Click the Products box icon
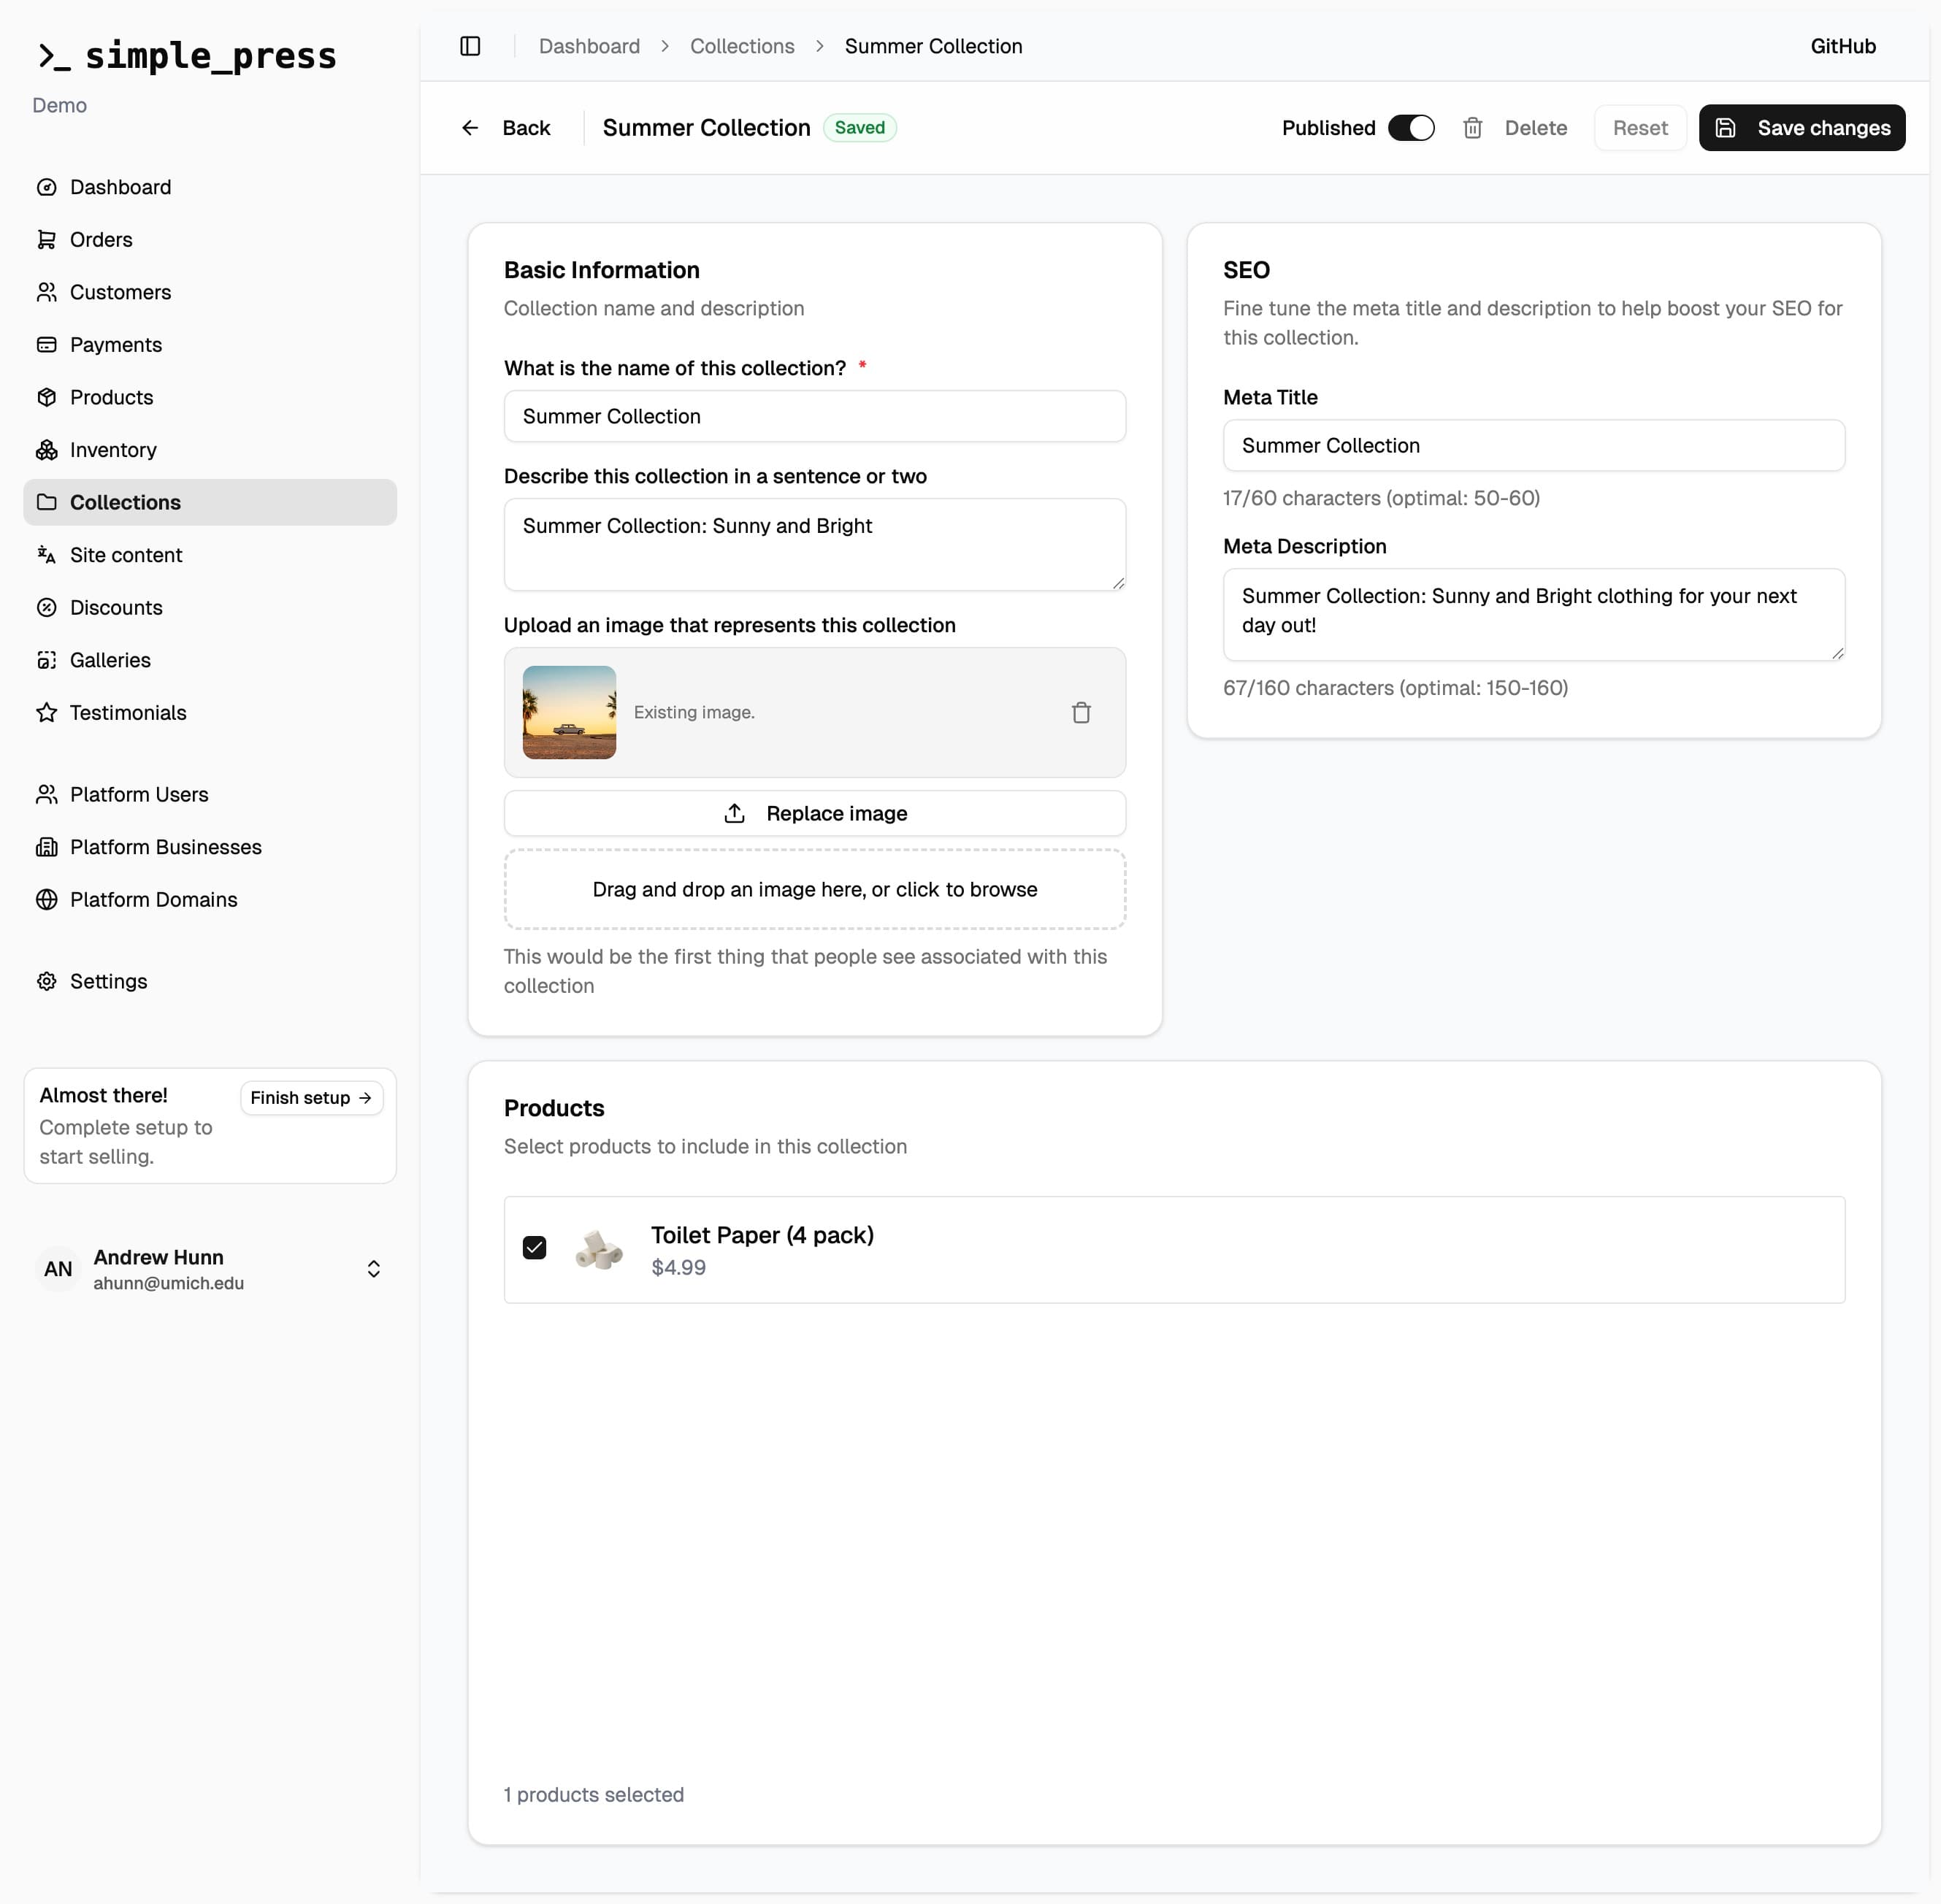Screen dimensions: 1941x1904 (x=47, y=397)
